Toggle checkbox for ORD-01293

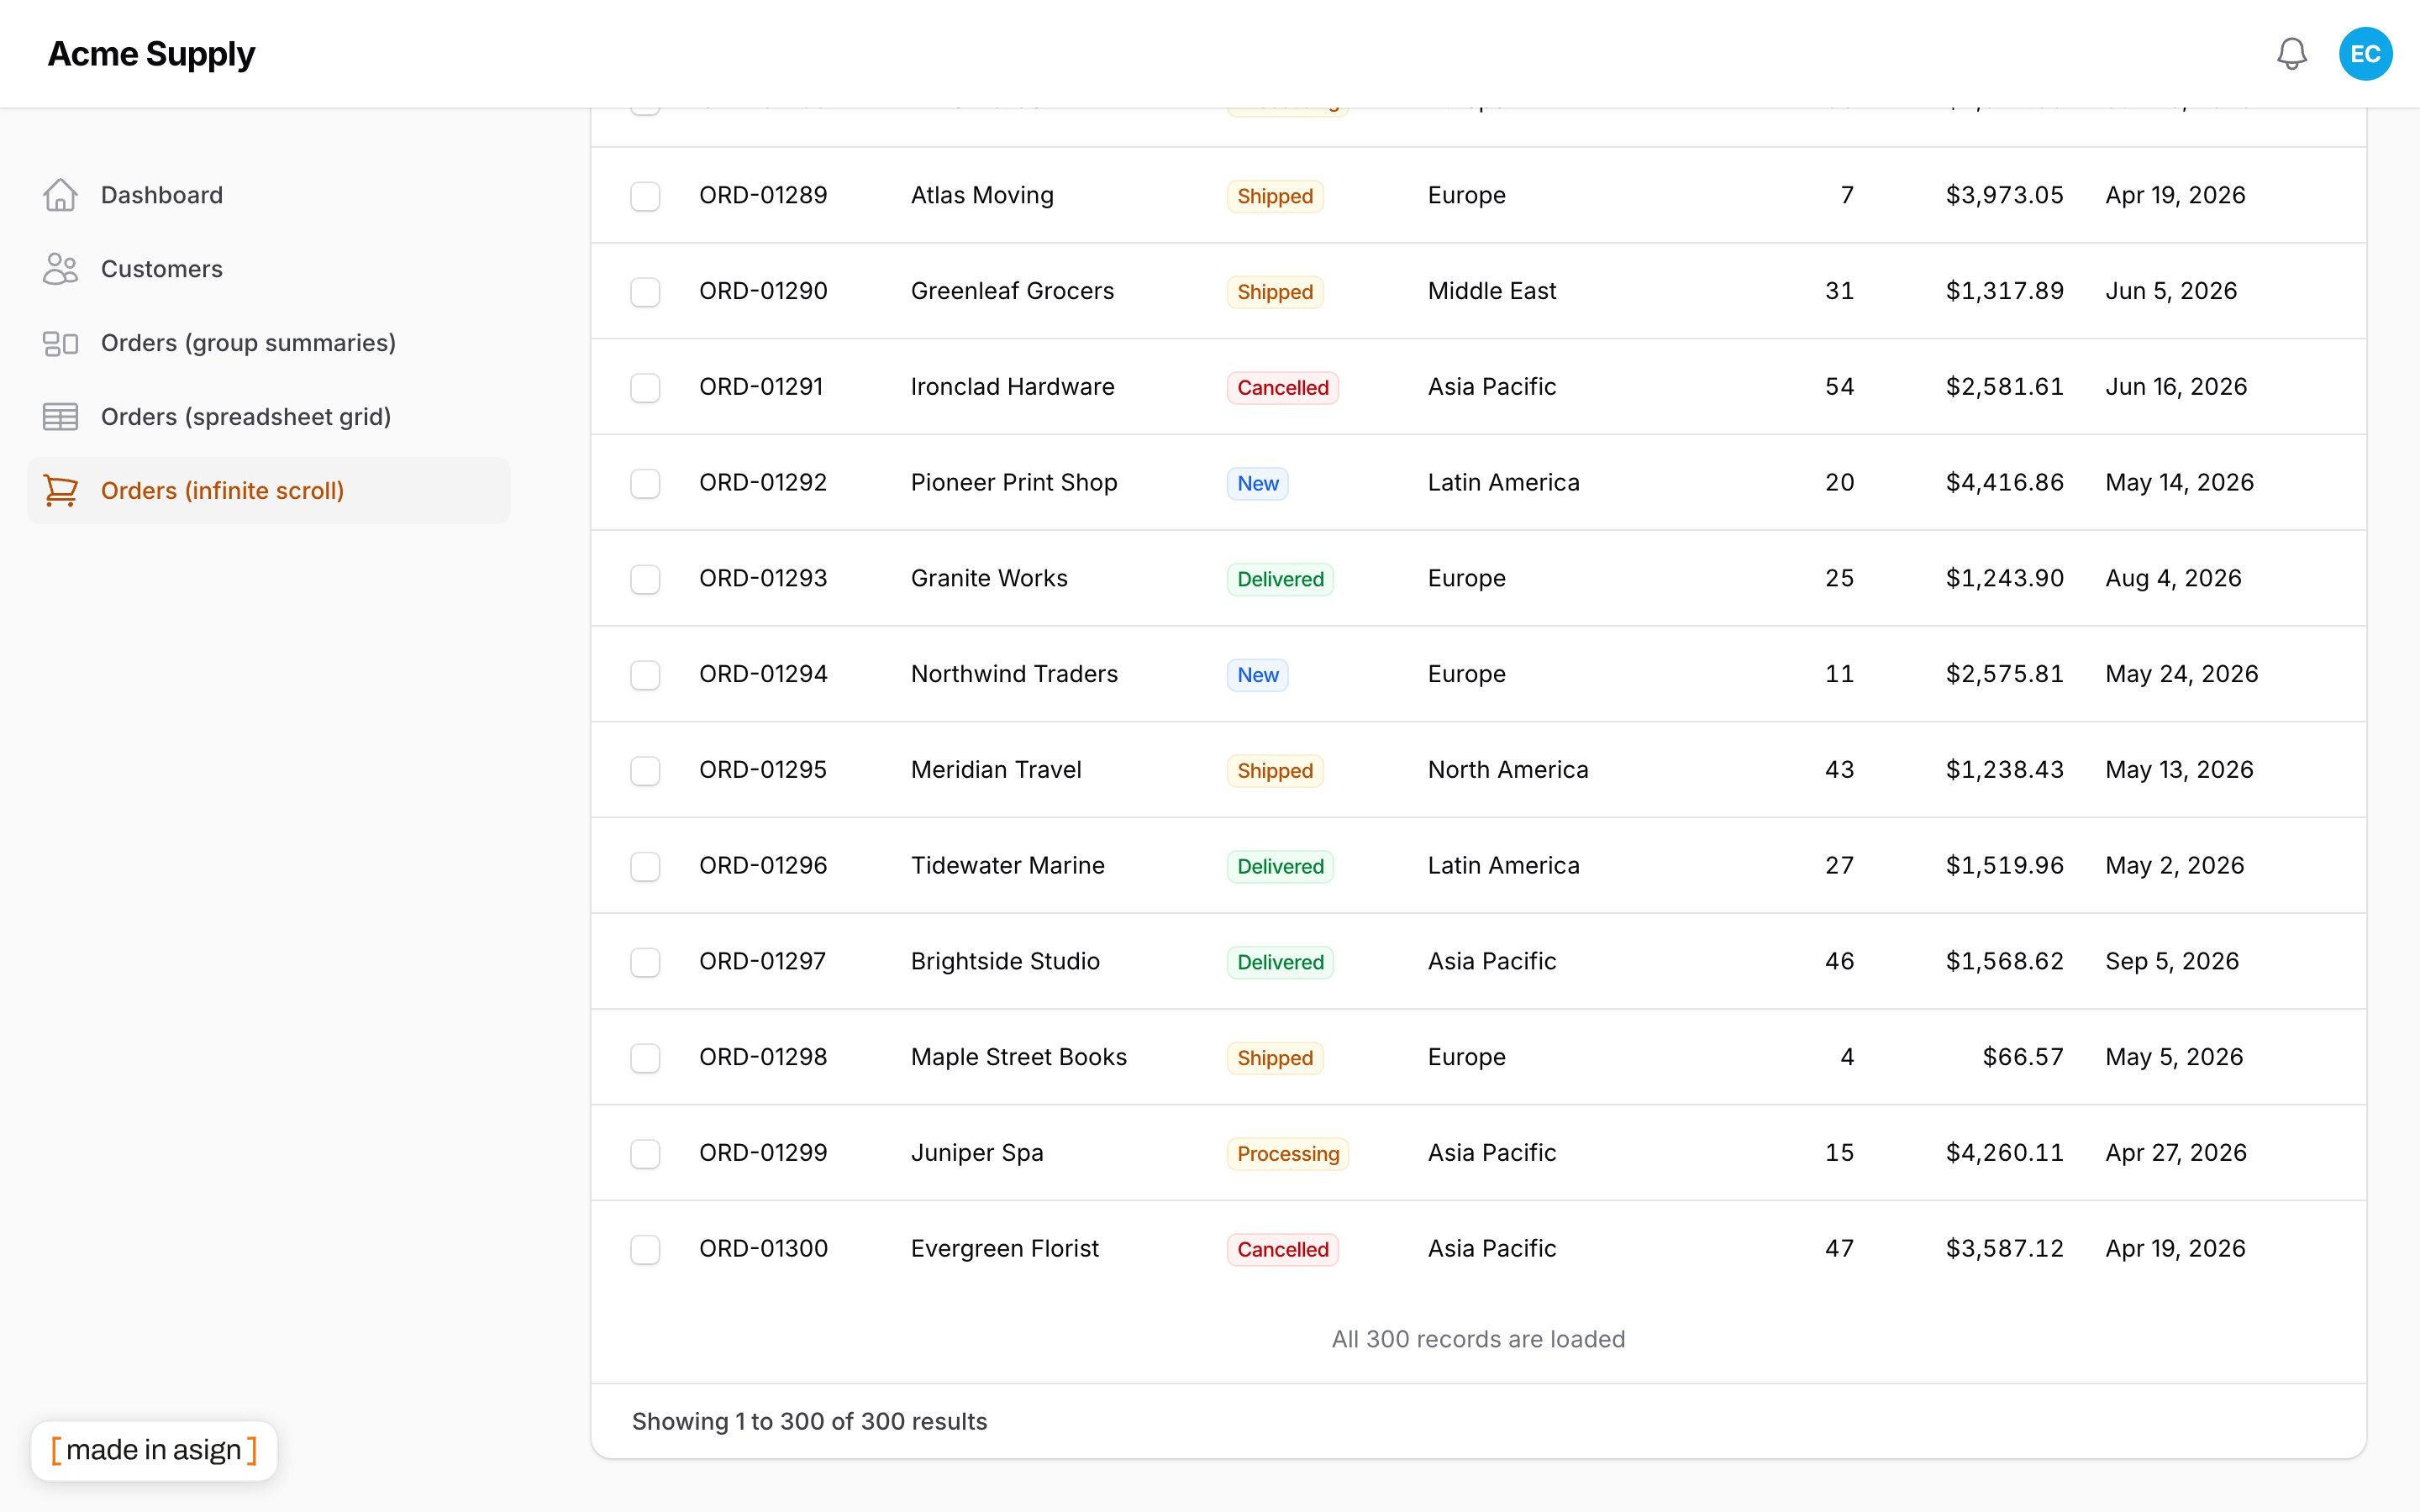coord(645,579)
